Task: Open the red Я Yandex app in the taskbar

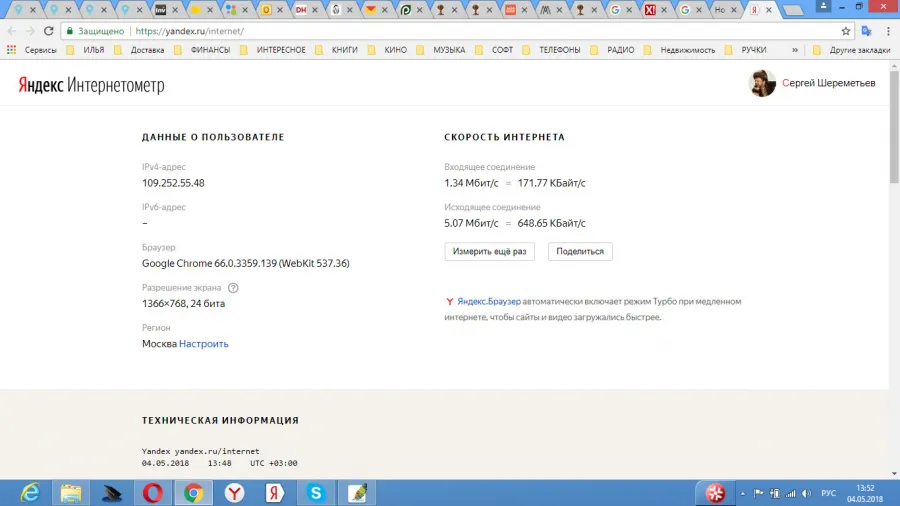Action: (x=275, y=493)
